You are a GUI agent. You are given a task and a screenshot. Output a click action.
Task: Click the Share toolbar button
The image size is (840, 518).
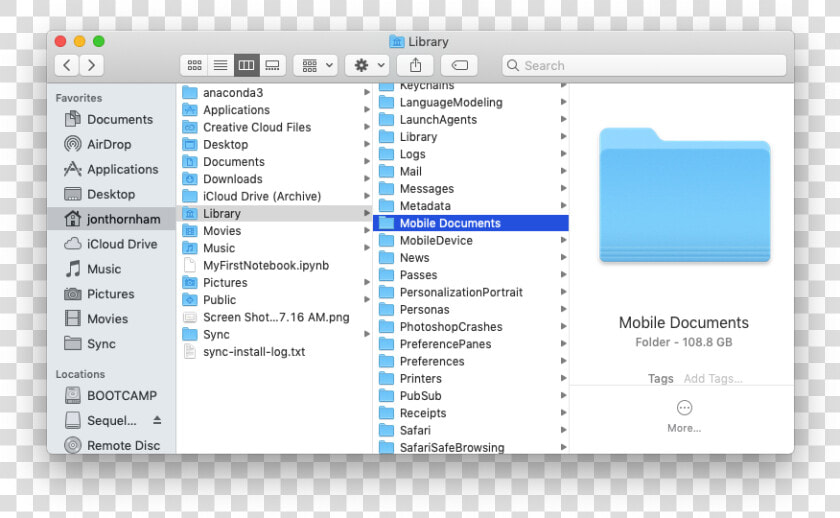[x=415, y=65]
